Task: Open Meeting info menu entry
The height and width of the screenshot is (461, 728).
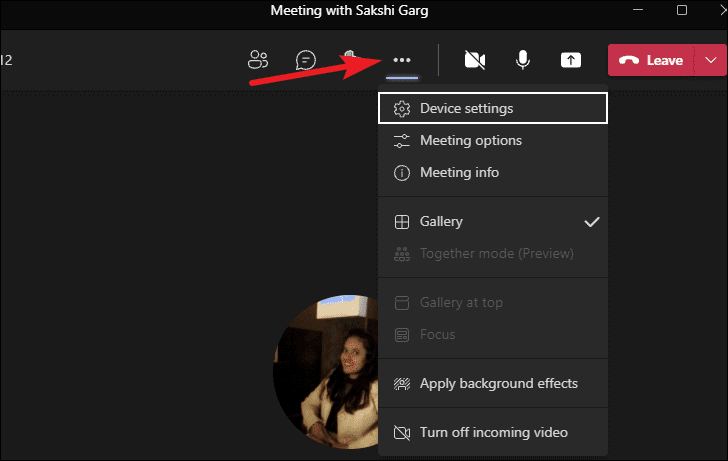Action: click(493, 172)
